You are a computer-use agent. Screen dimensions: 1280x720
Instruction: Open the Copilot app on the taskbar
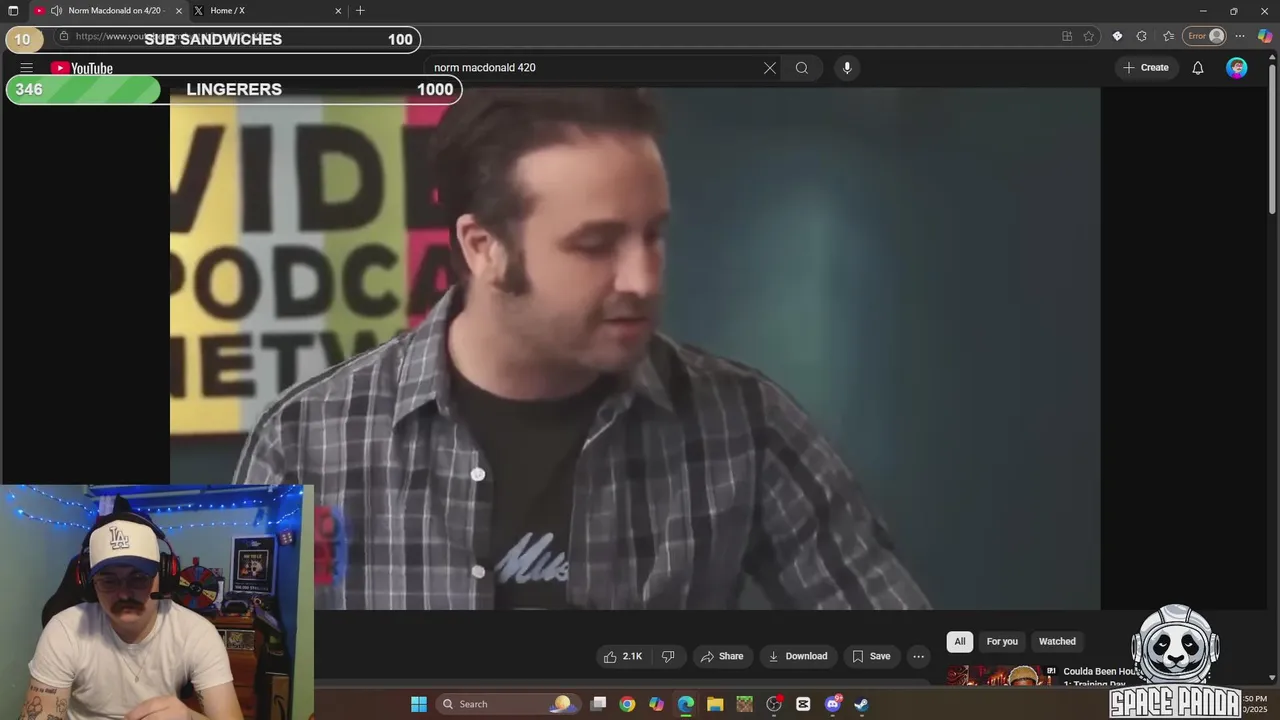coord(656,704)
